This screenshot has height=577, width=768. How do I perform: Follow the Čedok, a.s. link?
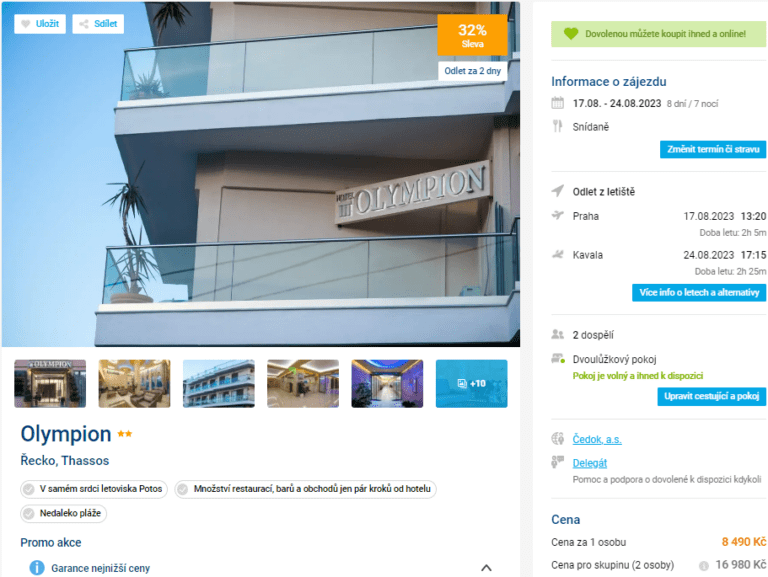(597, 439)
